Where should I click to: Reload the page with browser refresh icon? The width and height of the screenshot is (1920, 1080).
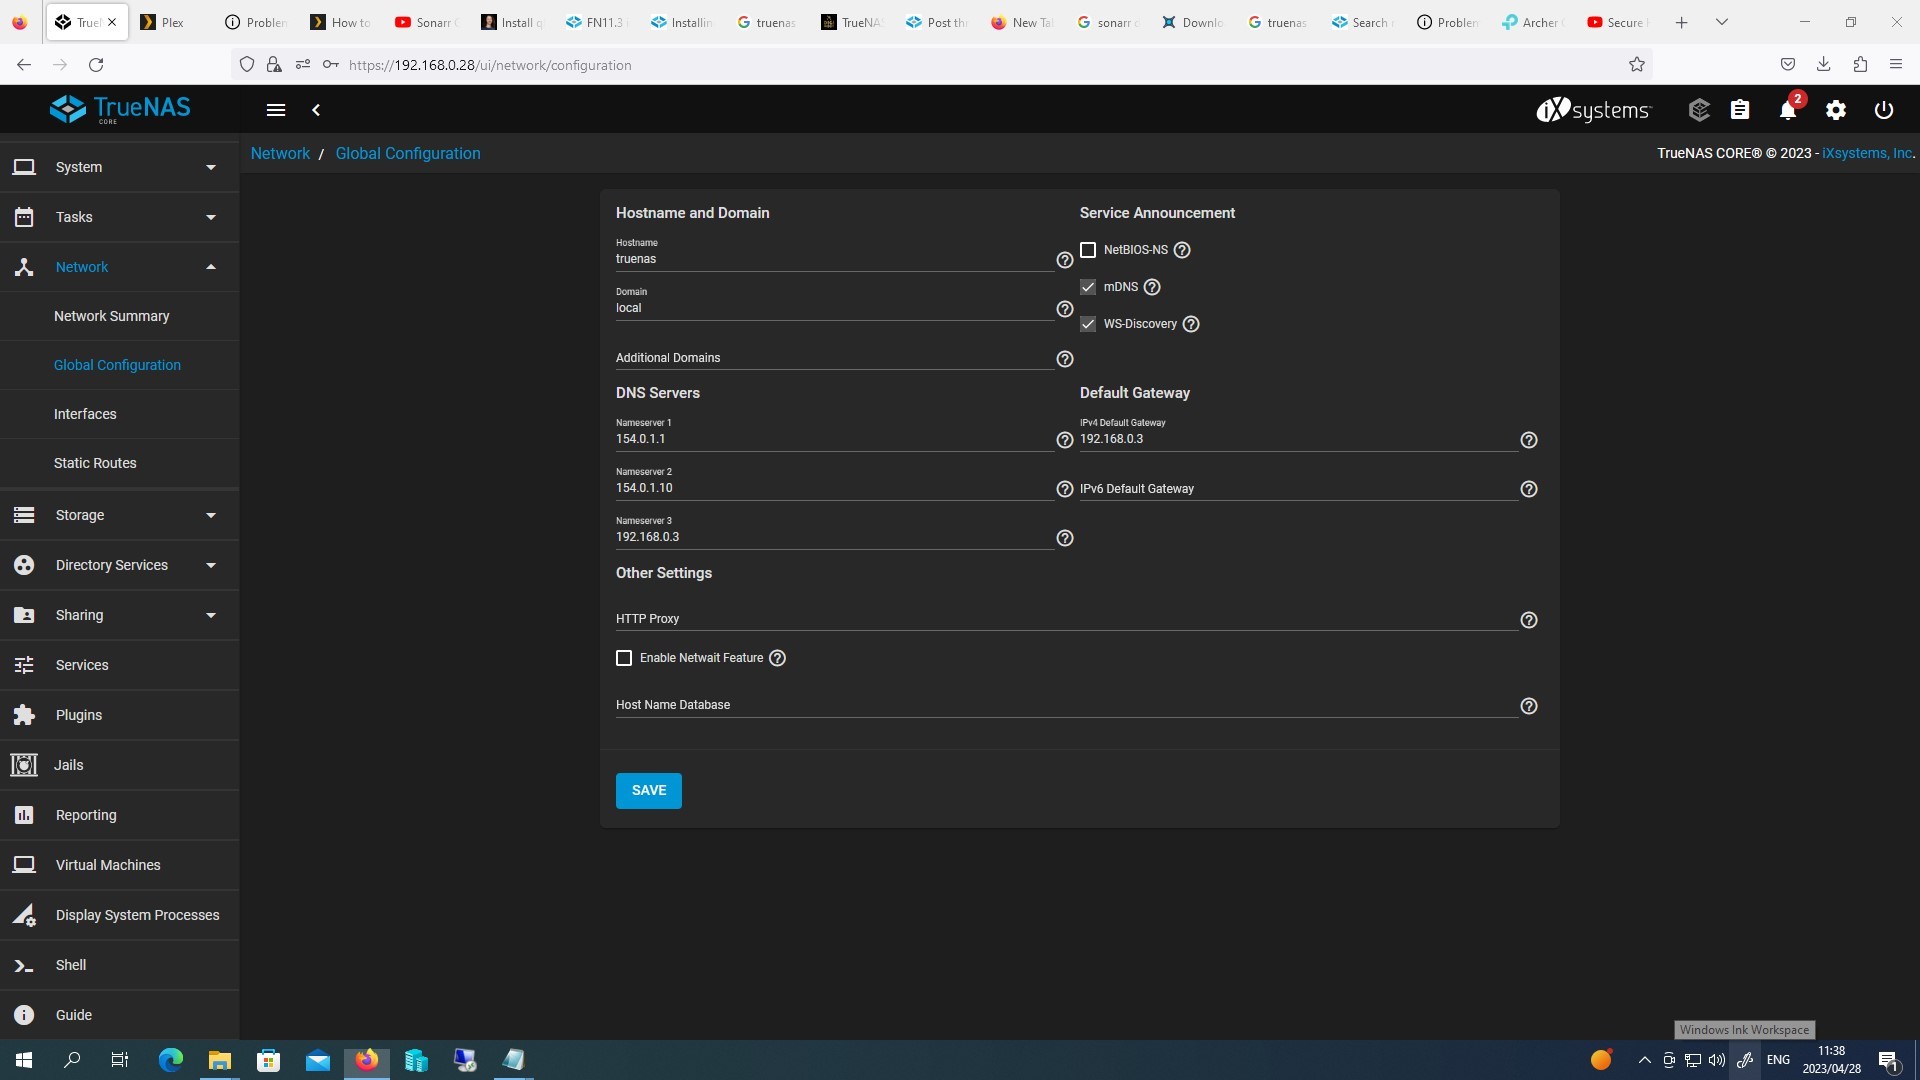(96, 65)
